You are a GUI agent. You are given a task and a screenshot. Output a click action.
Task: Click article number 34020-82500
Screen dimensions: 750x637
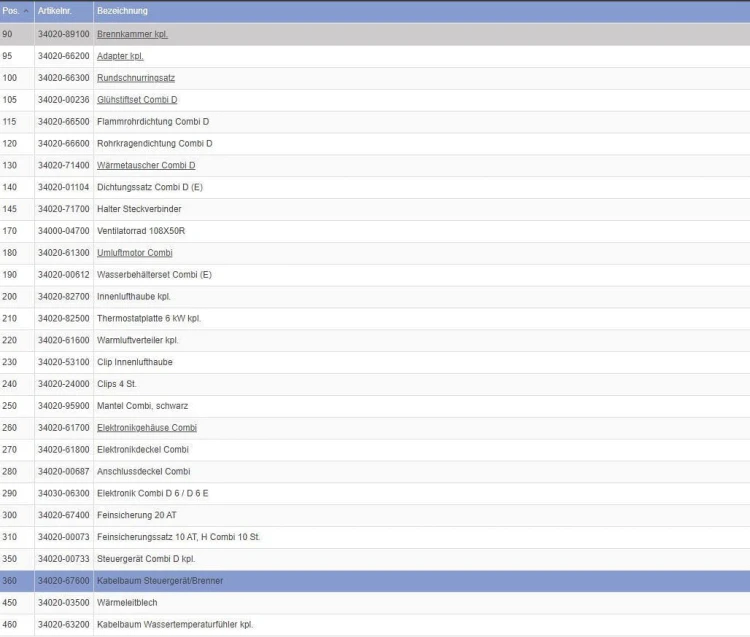coord(64,318)
